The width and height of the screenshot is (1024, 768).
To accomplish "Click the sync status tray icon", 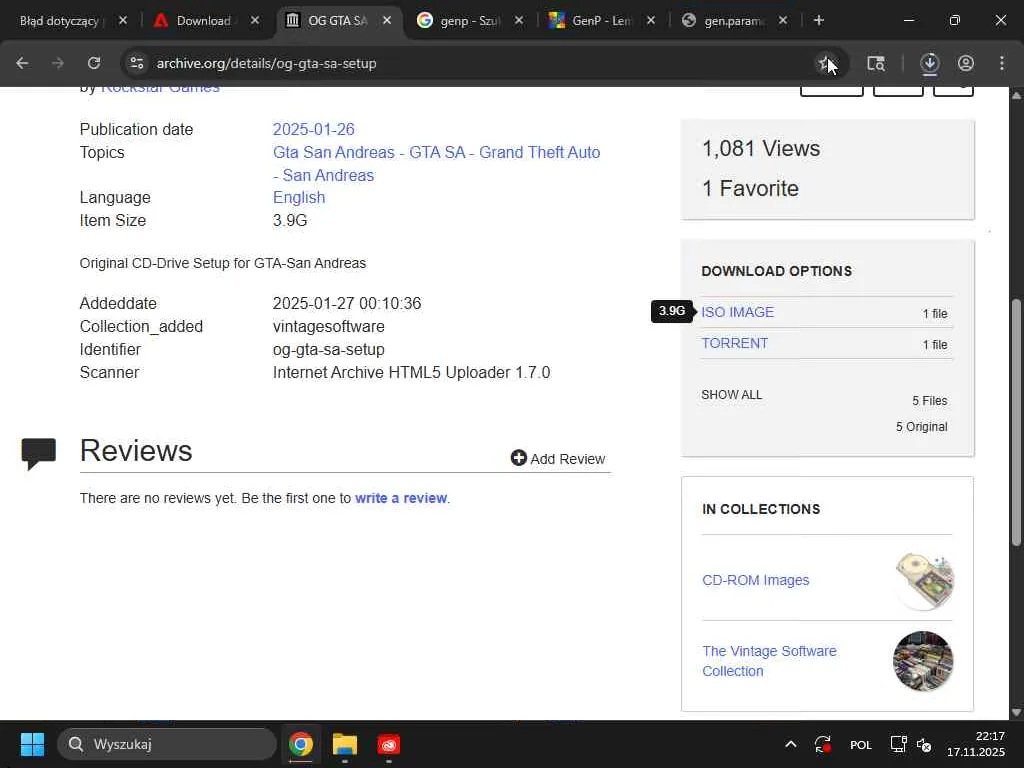I will [823, 744].
